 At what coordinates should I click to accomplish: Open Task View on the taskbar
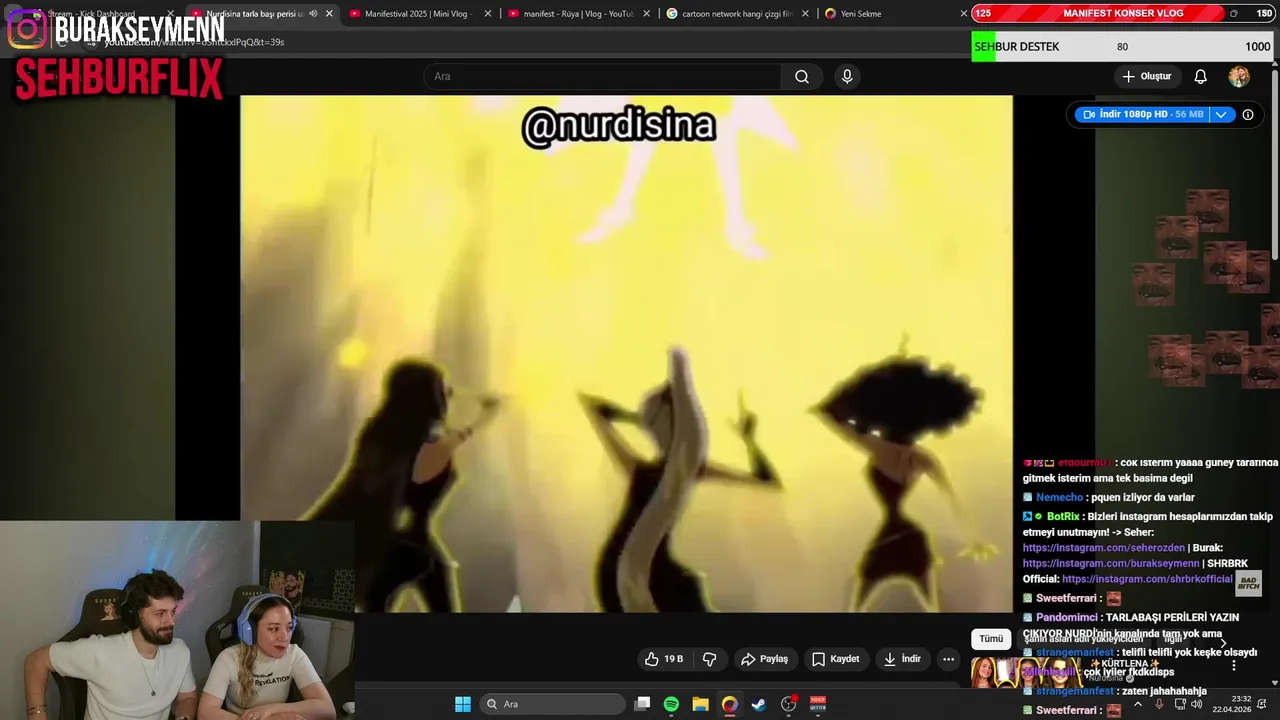[642, 704]
